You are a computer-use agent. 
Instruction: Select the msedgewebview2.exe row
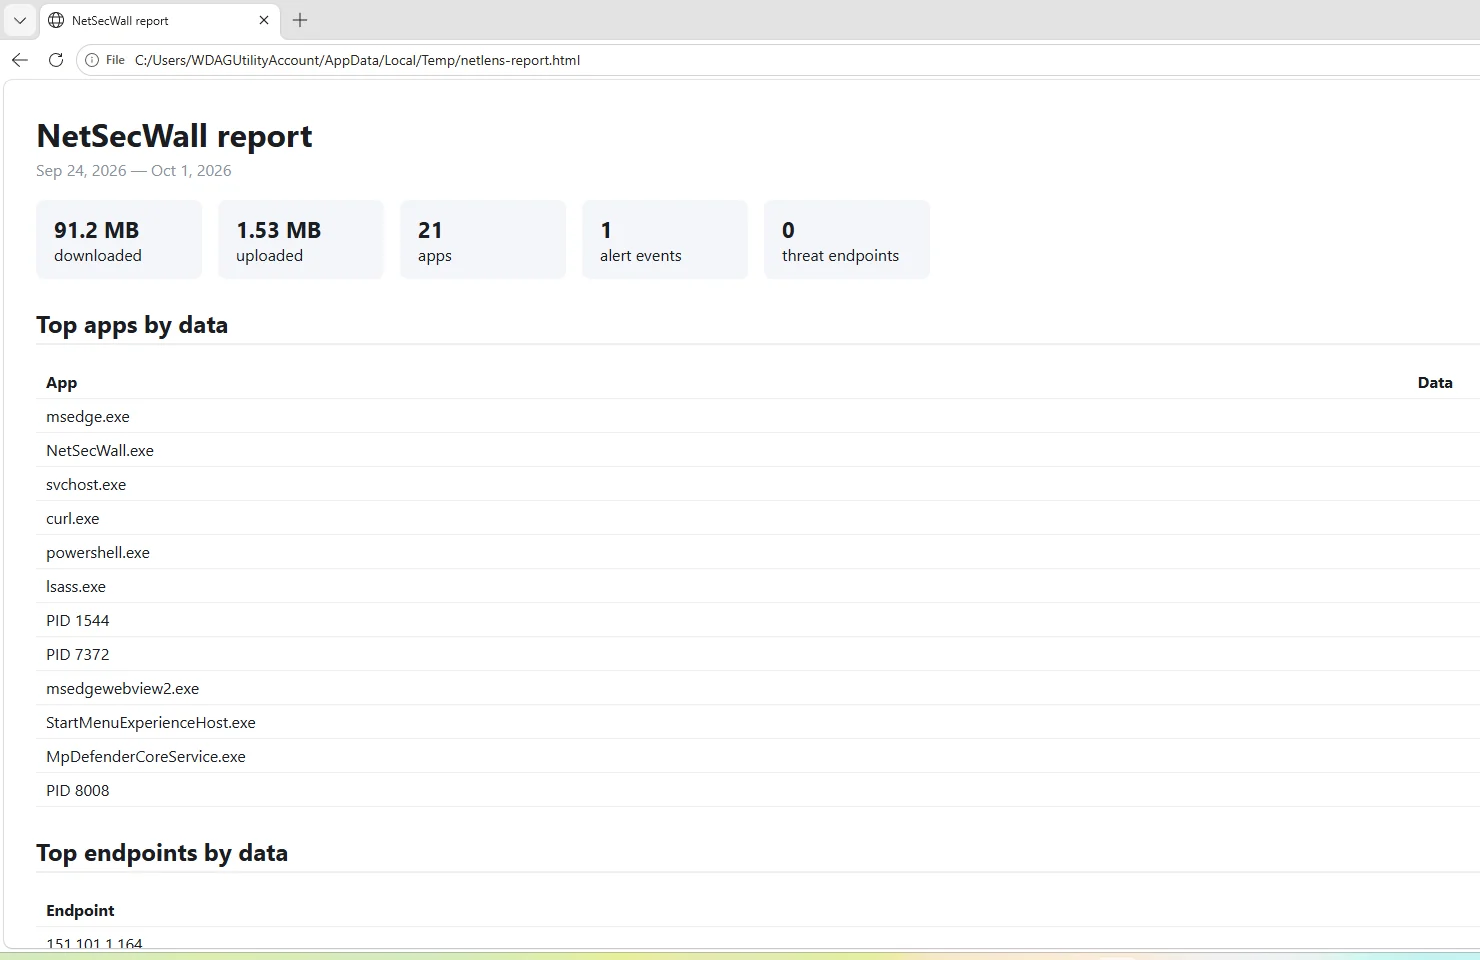click(x=758, y=688)
